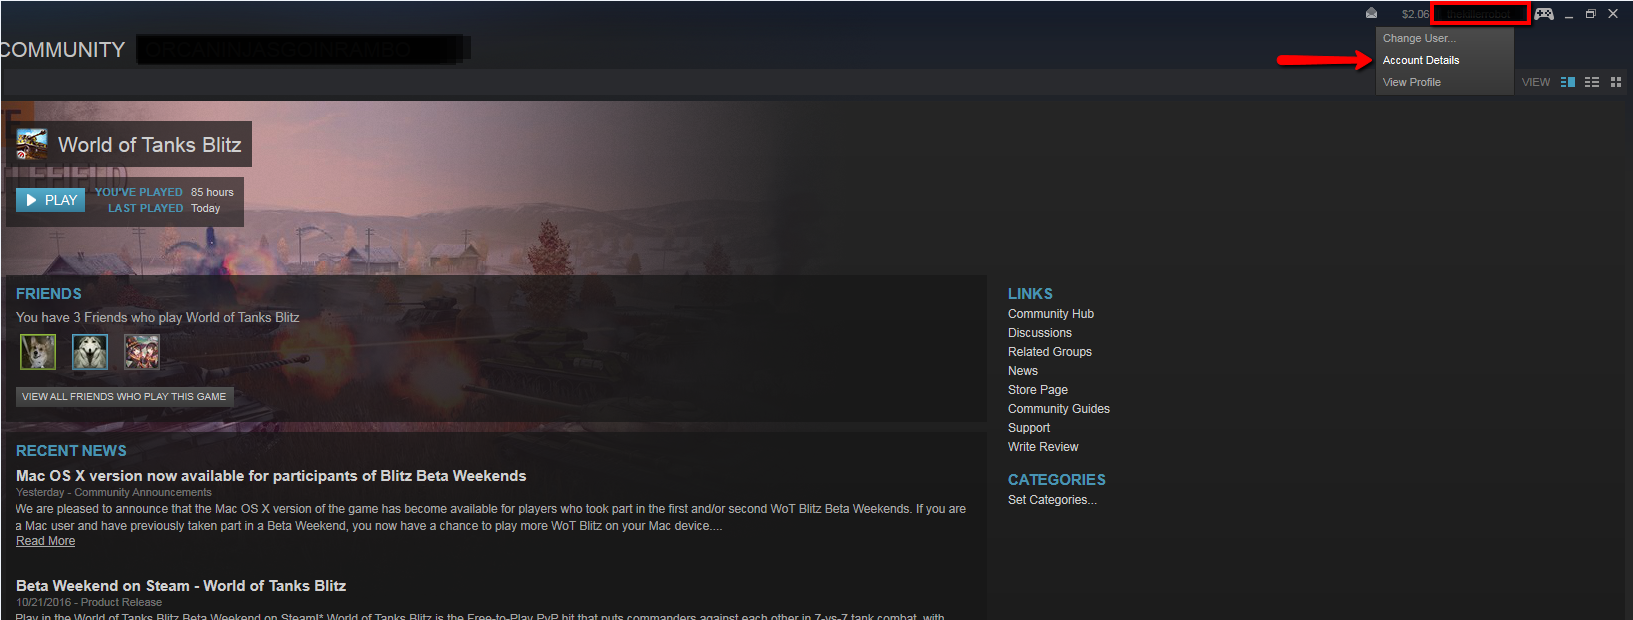Click the RECENT NEWS section heading
Screen dimensions: 1633x620
tap(71, 451)
